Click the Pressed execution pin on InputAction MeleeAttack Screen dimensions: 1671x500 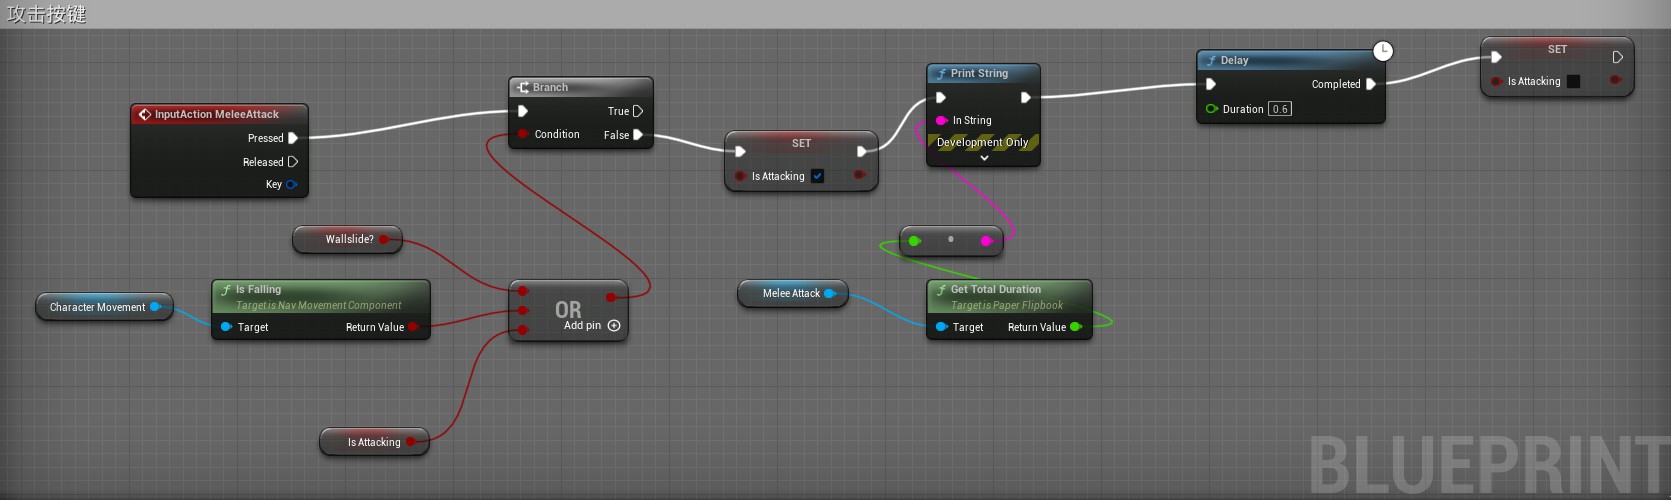[293, 138]
